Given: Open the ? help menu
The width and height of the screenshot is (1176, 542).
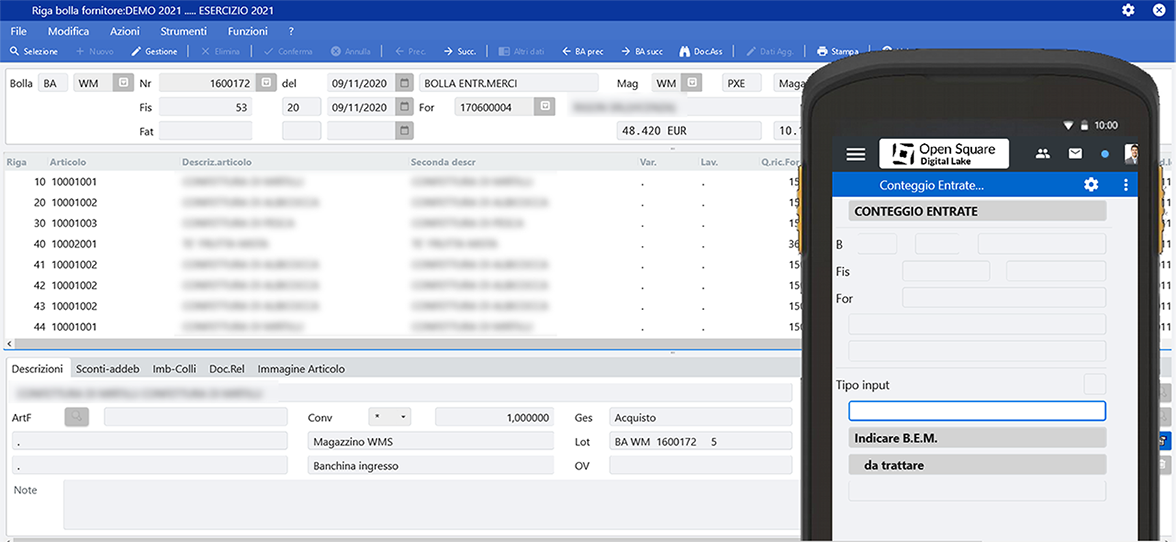Looking at the screenshot, I should [291, 31].
